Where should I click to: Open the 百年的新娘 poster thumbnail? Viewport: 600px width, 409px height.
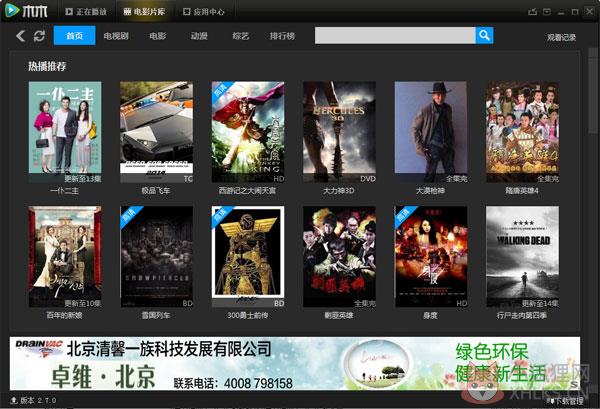[65, 257]
